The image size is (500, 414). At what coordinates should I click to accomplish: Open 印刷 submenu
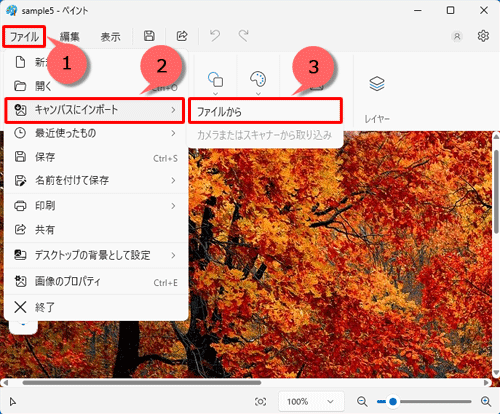pos(95,206)
